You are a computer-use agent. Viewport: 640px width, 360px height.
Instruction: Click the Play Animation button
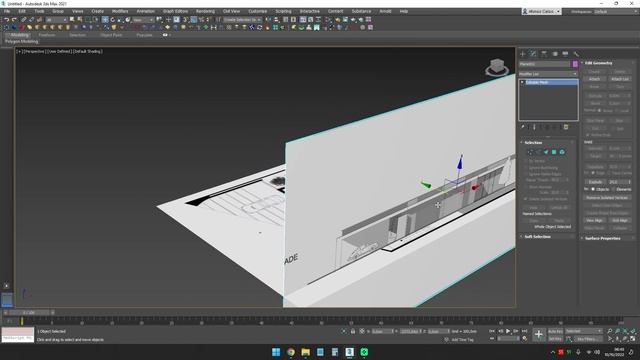click(x=508, y=331)
